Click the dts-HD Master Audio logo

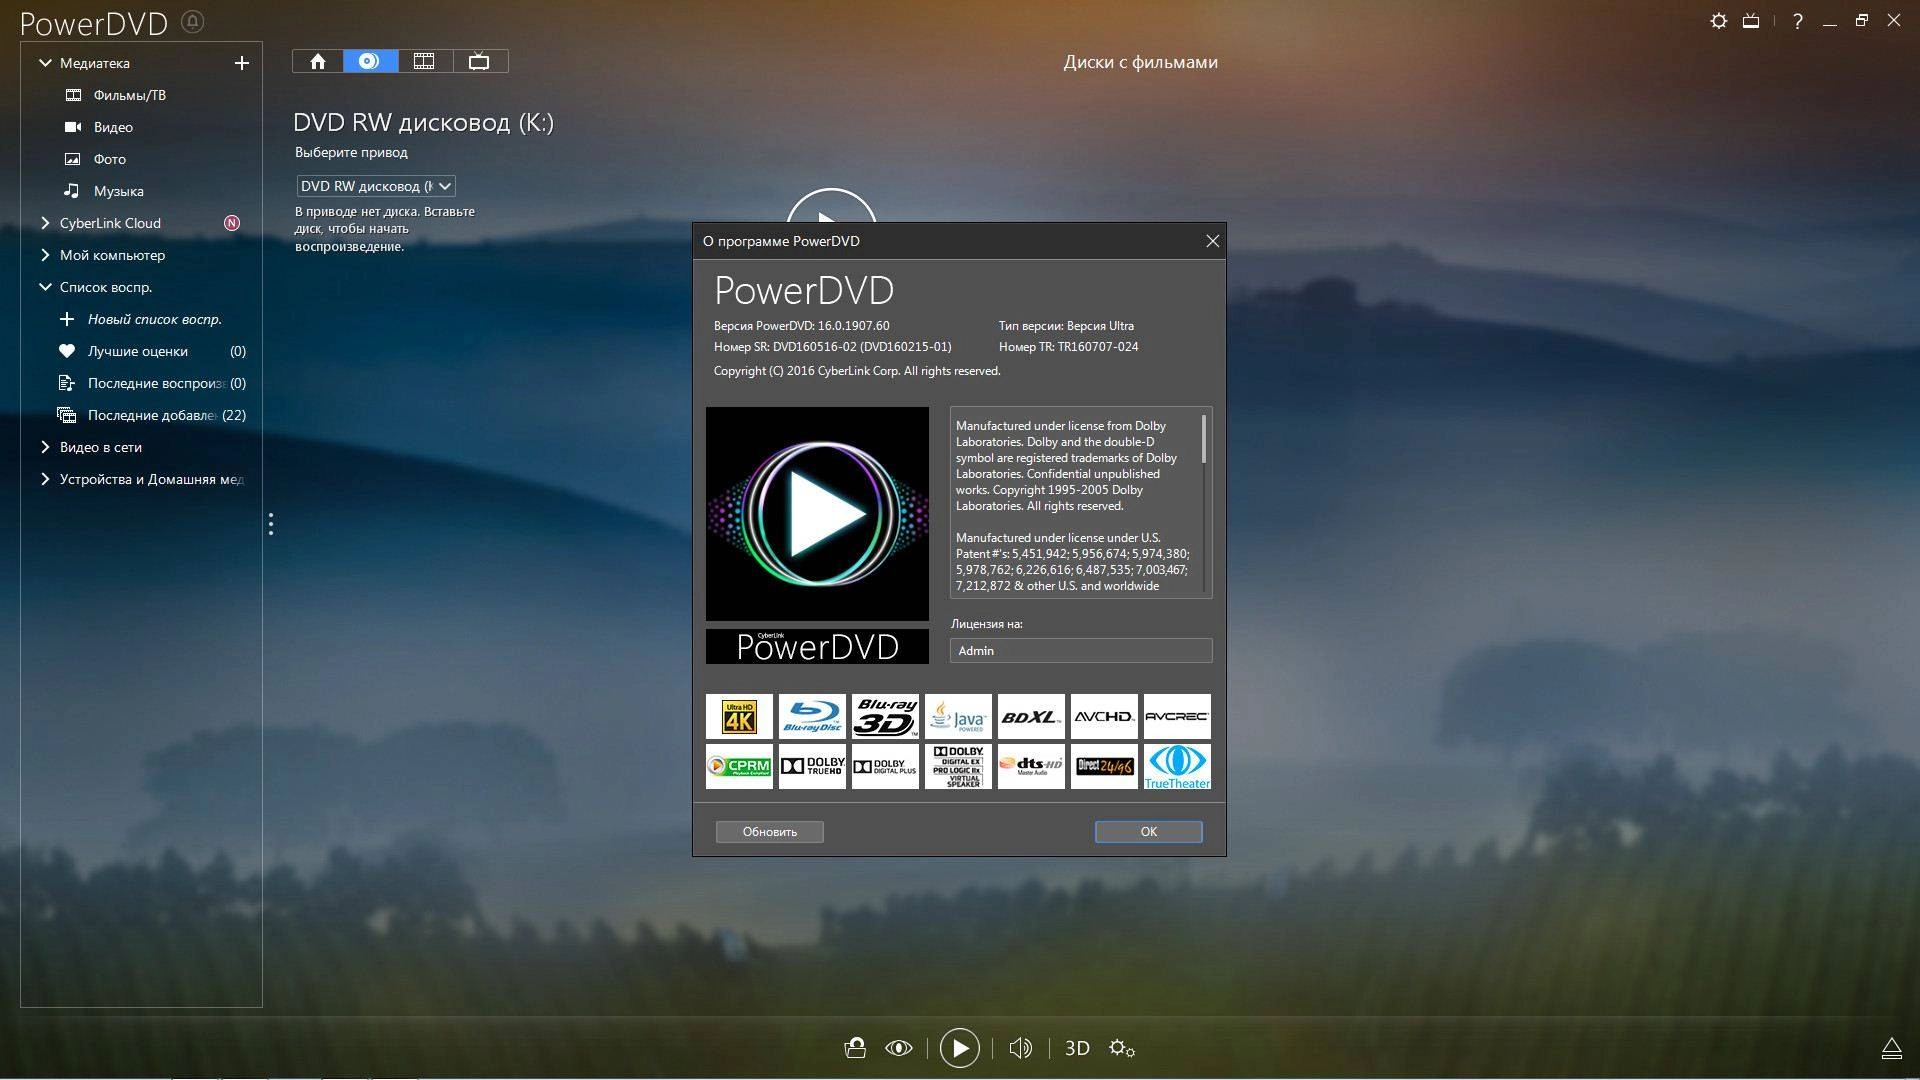click(1031, 766)
